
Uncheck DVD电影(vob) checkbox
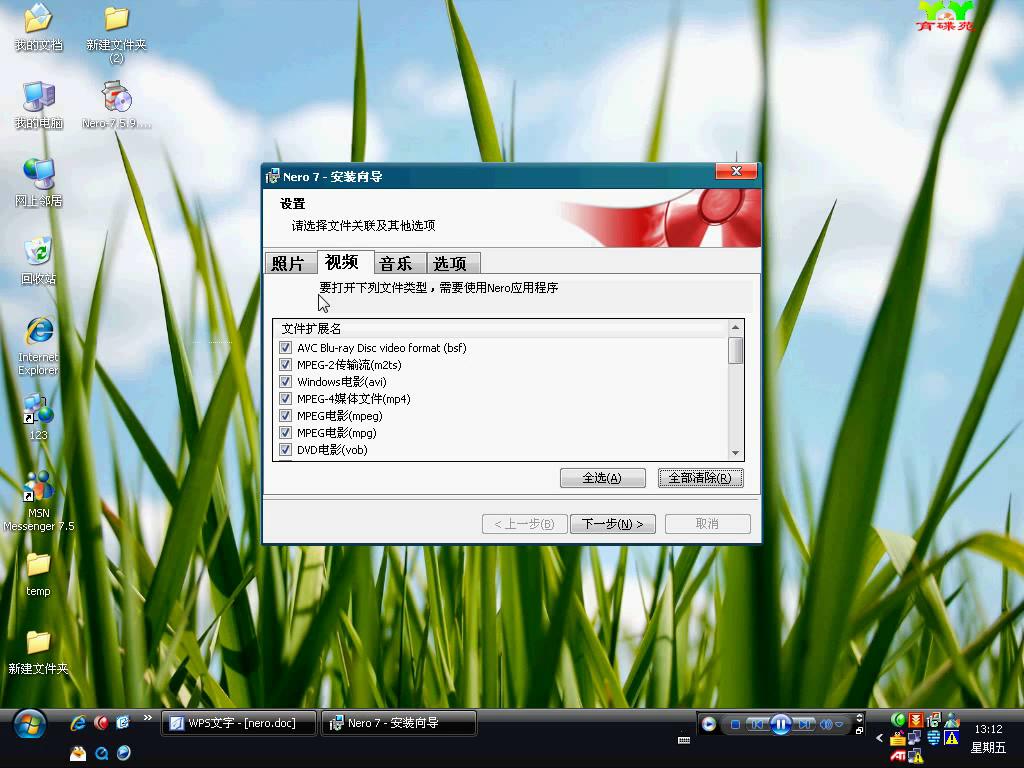tap(285, 449)
